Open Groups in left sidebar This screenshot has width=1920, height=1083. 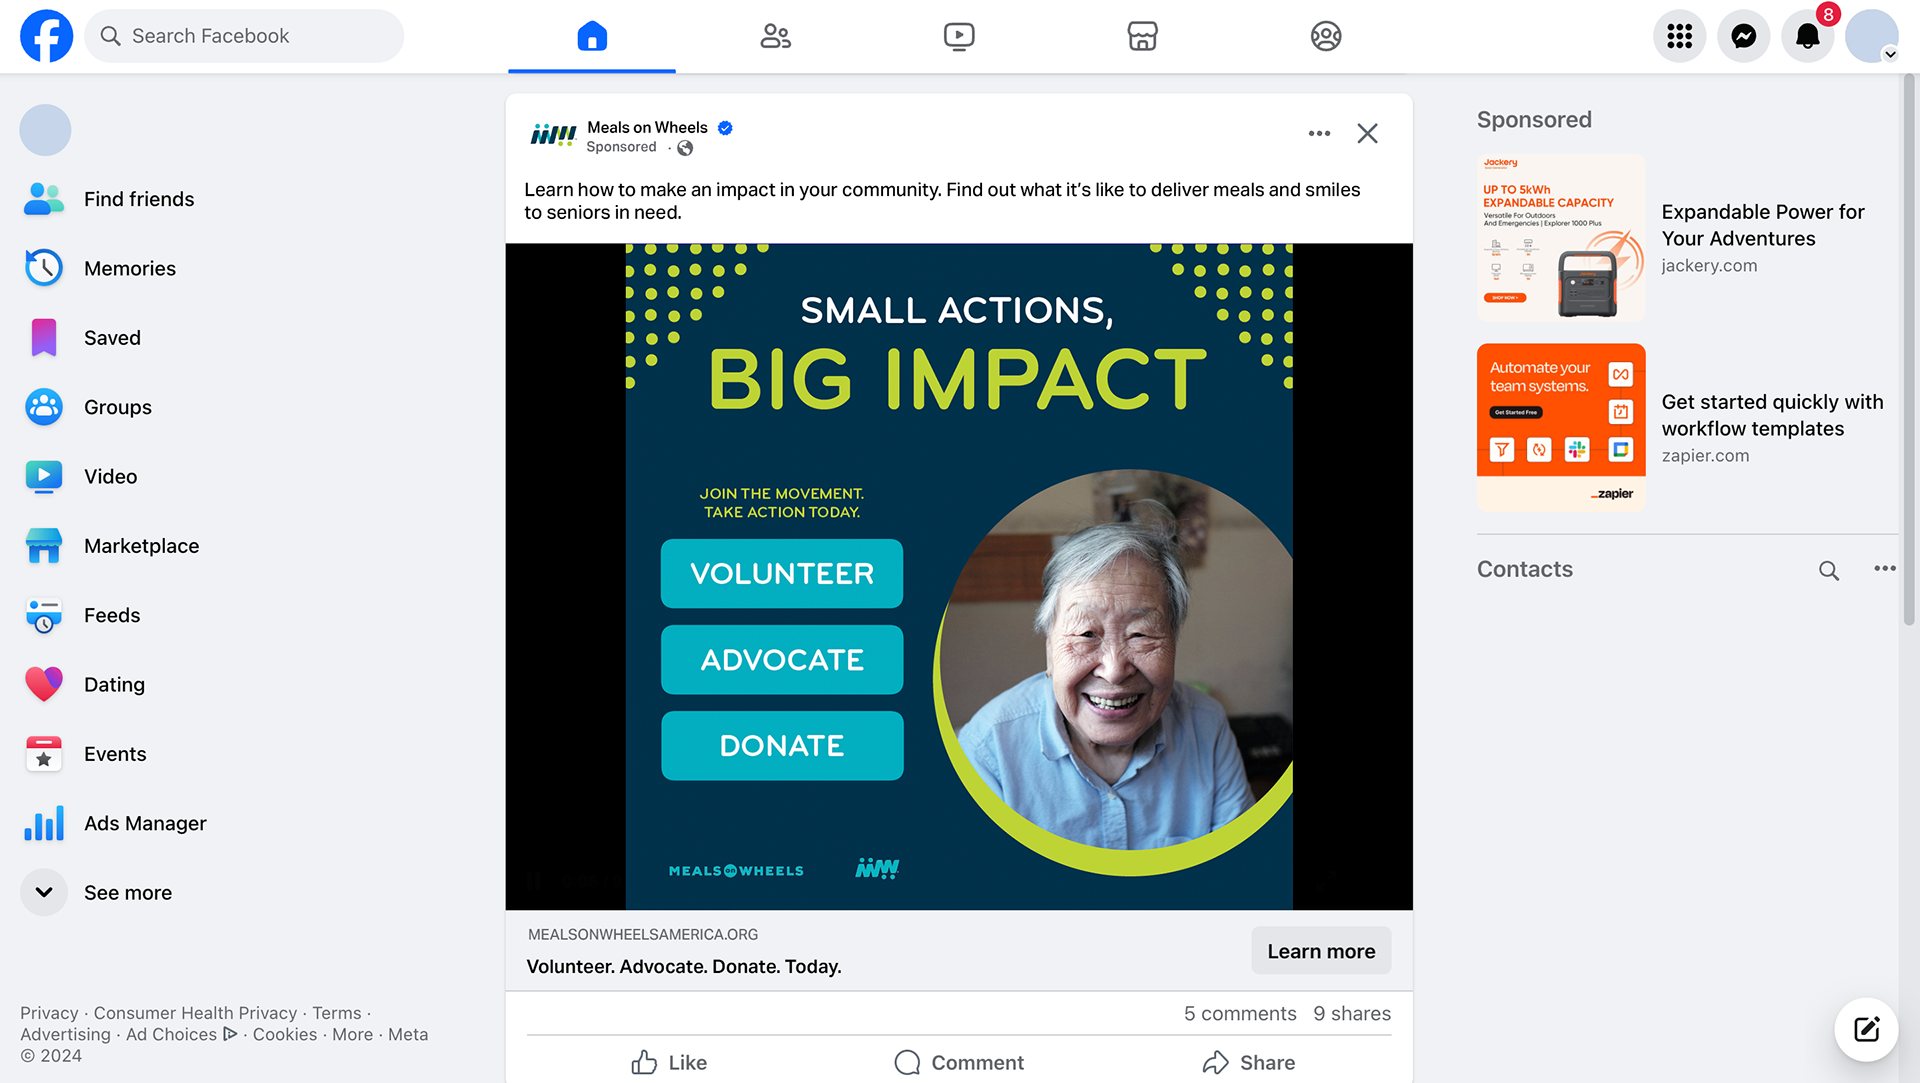coord(118,407)
